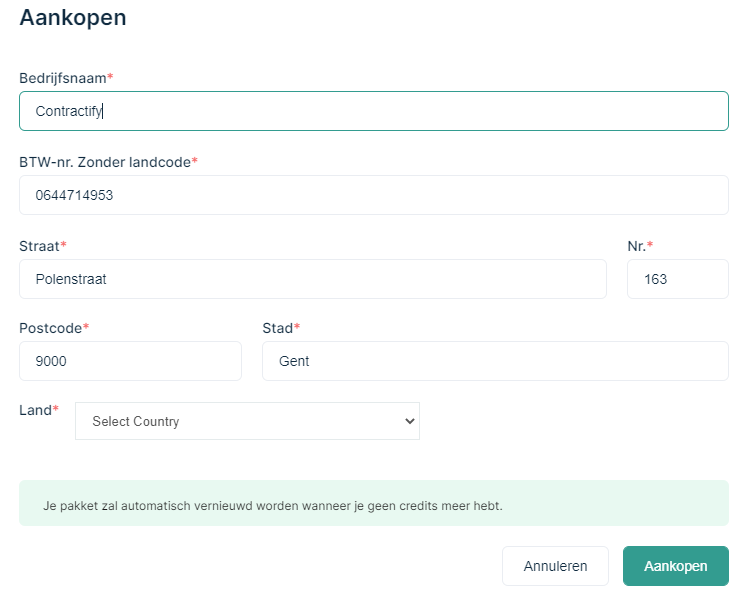Click the chevron arrow of the Land dropdown
Image resolution: width=747 pixels, height=599 pixels.
408,421
